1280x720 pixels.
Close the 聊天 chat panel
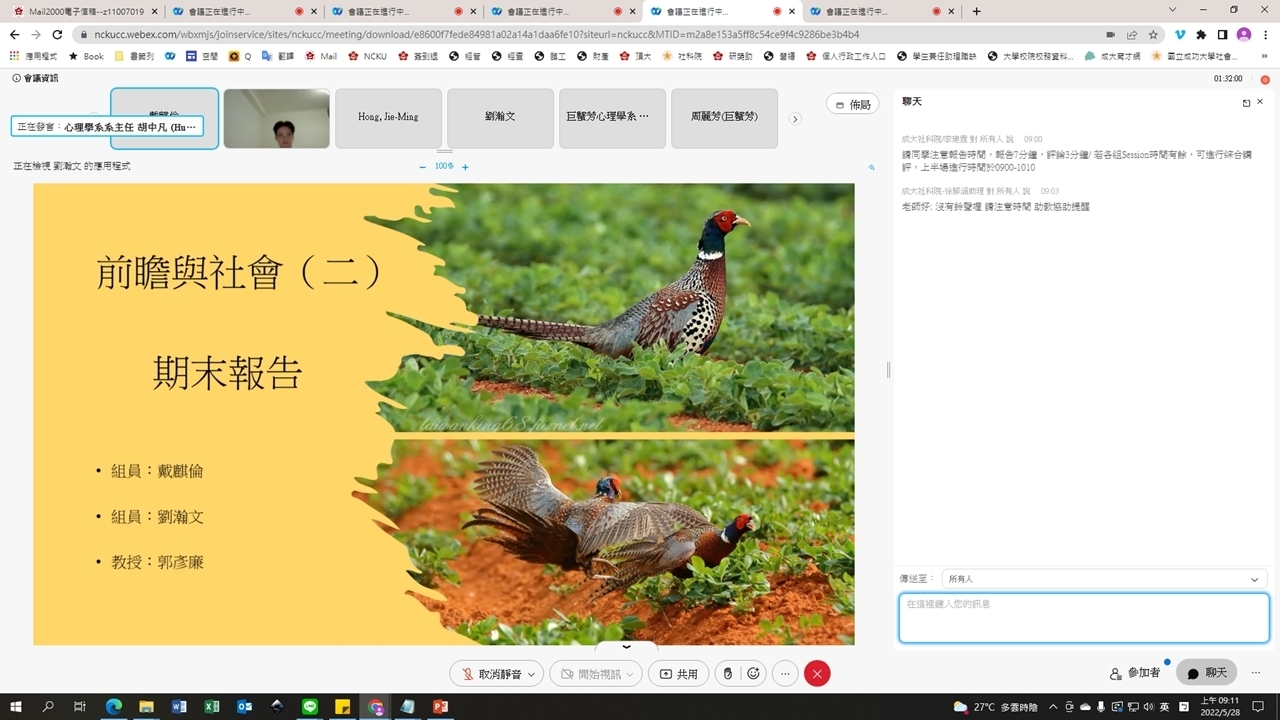[x=1260, y=102]
